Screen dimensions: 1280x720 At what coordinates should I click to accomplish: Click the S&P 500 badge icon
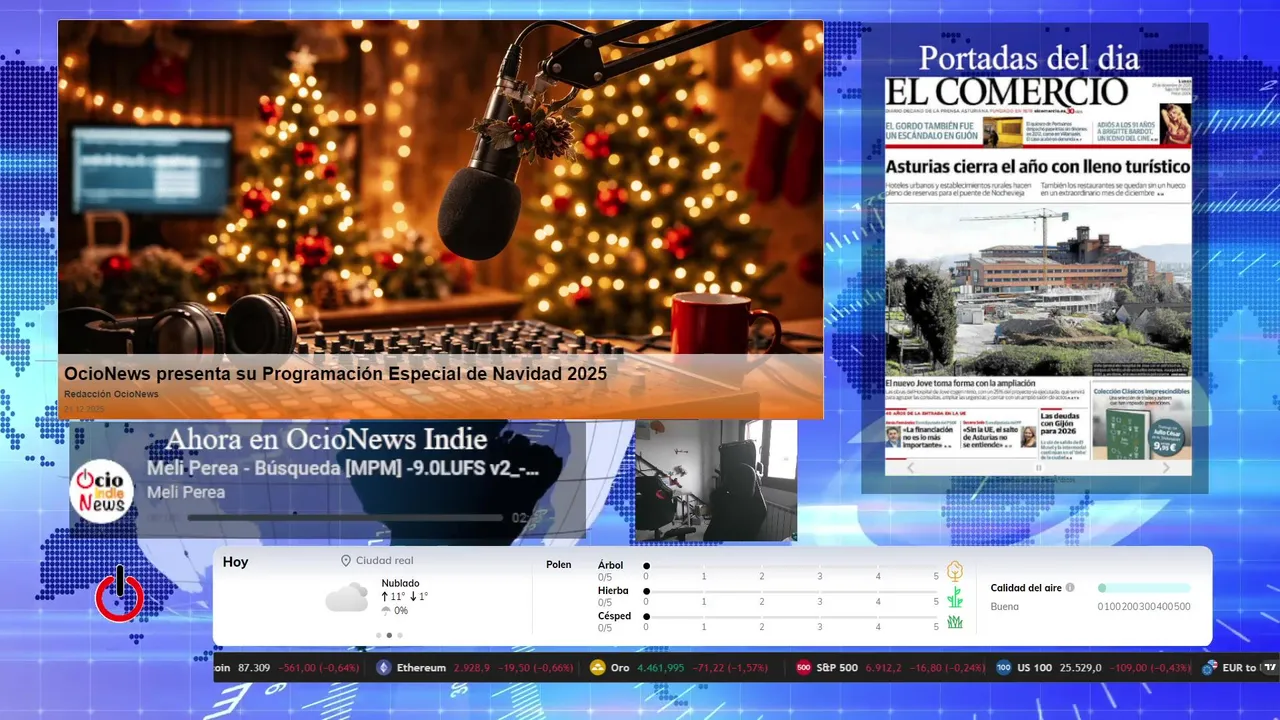pos(803,667)
